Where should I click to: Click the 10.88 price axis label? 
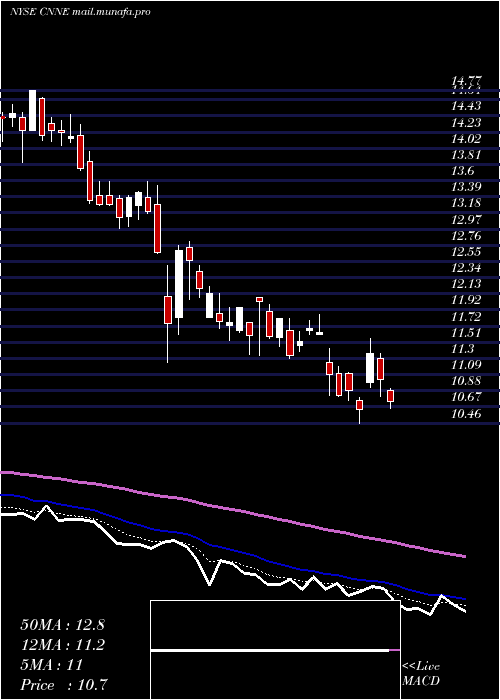466,381
